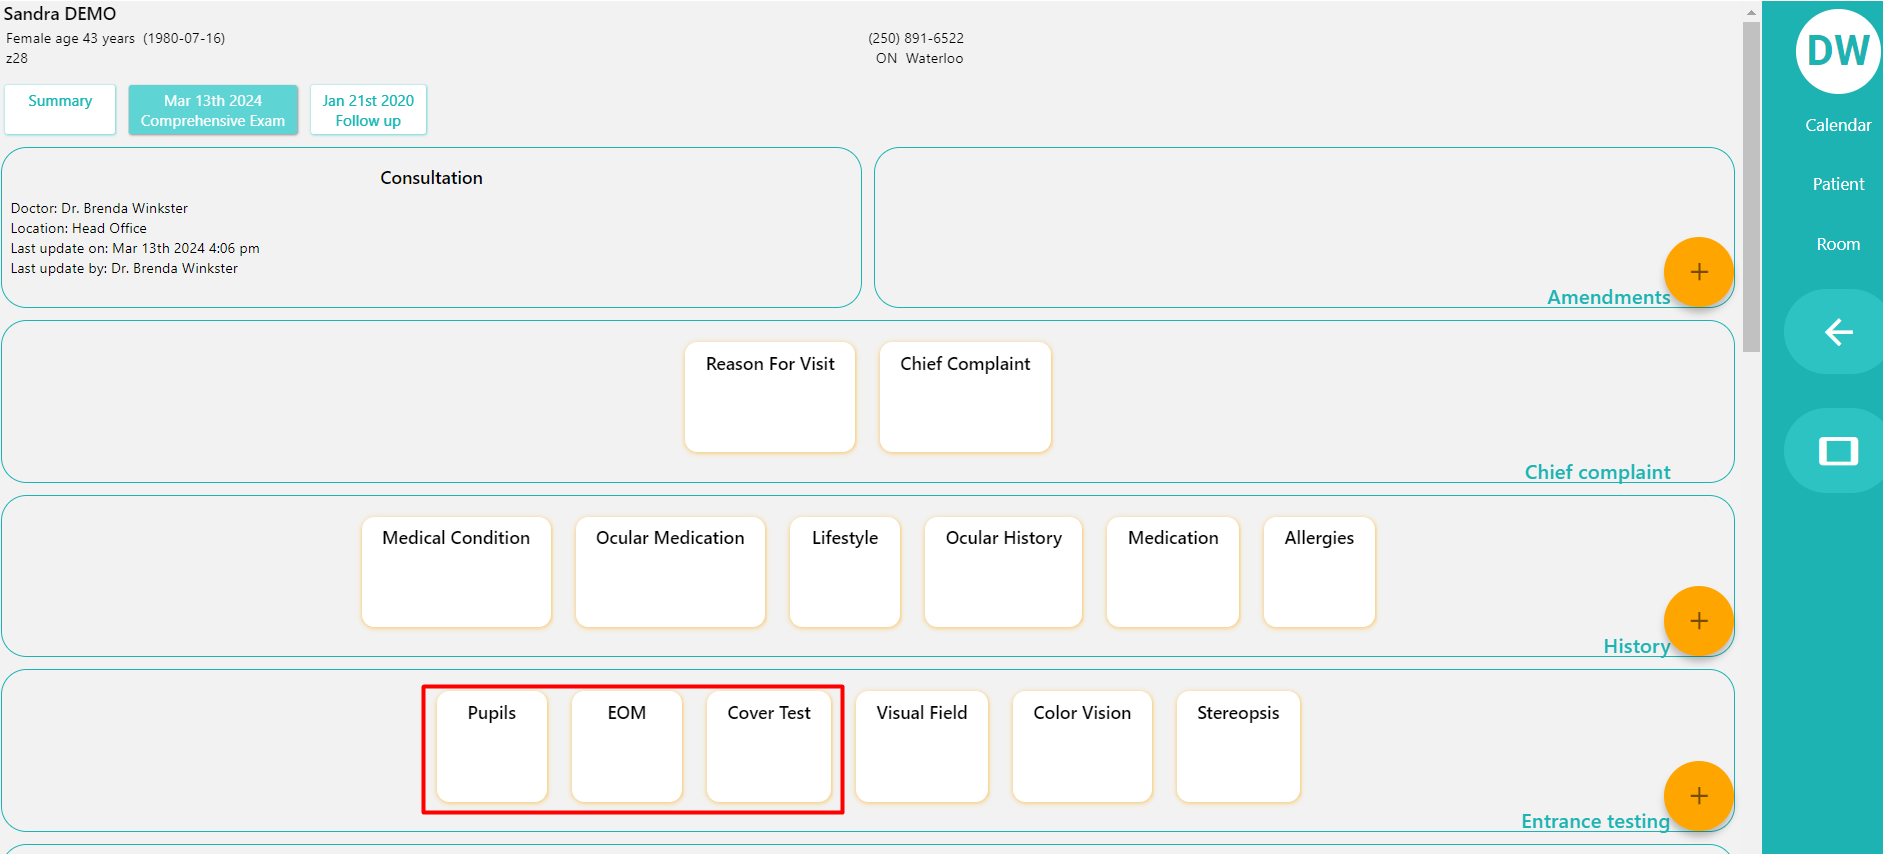1883x854 pixels.
Task: Select the Jan 21st 2020 Follow up tab
Action: 368,110
